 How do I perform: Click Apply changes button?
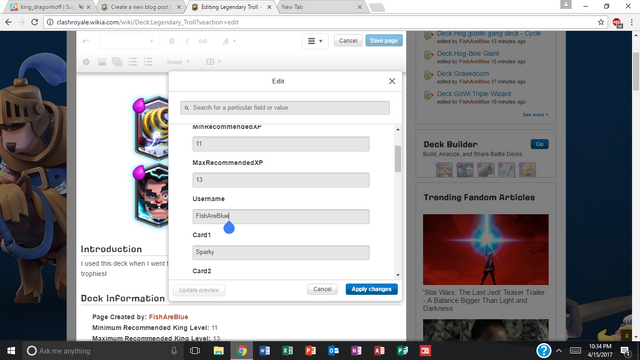(371, 289)
